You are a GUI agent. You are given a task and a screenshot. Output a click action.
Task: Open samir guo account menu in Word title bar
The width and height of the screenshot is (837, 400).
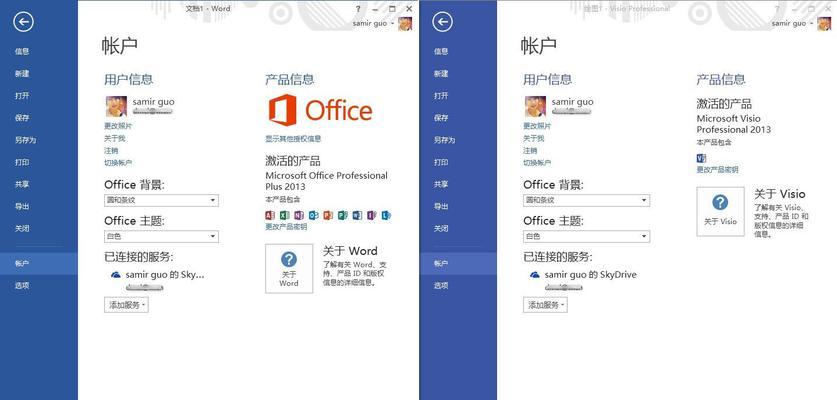pos(374,23)
